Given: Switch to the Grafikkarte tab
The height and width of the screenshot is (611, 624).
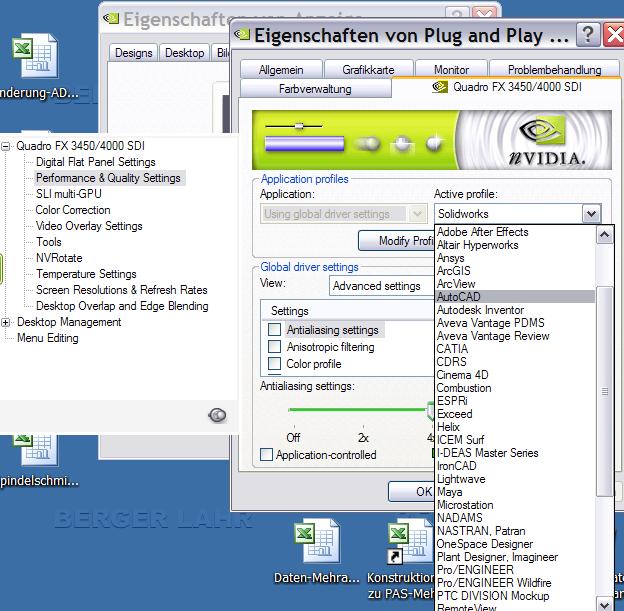Looking at the screenshot, I should (368, 70).
